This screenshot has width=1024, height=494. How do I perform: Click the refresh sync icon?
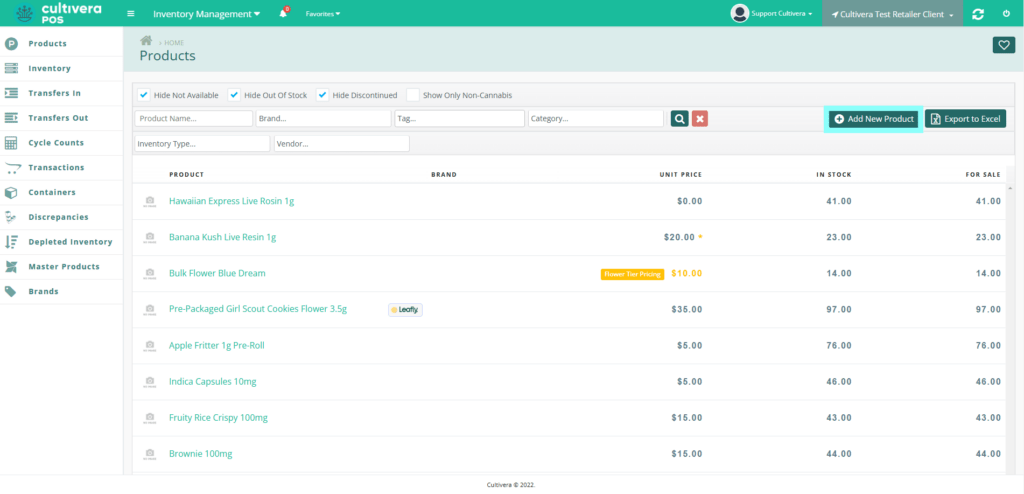(x=977, y=14)
